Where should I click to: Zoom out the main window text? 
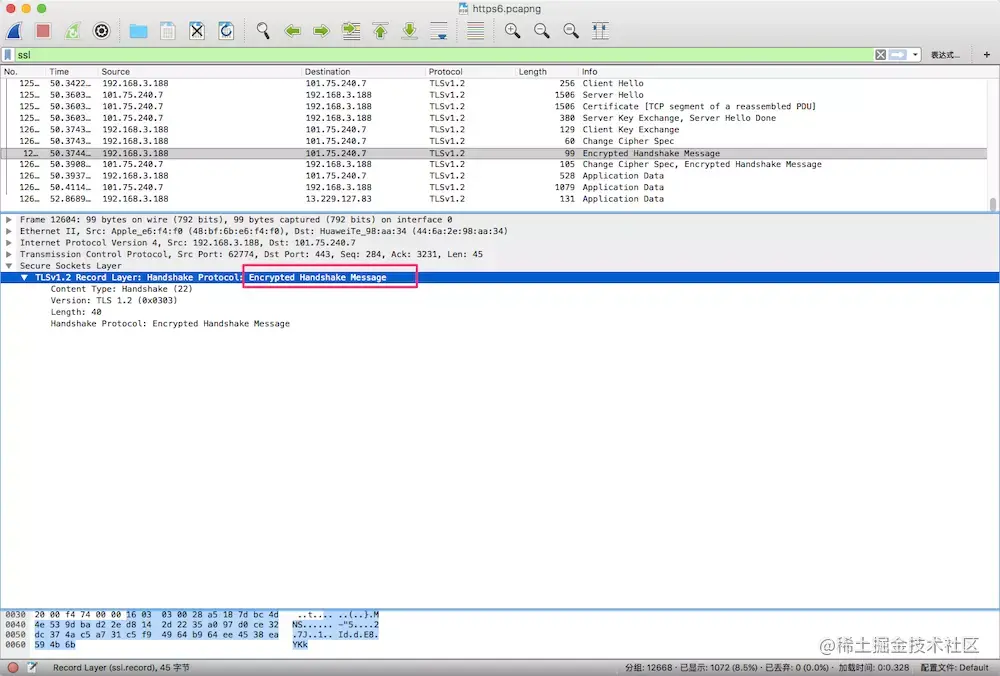coord(541,31)
